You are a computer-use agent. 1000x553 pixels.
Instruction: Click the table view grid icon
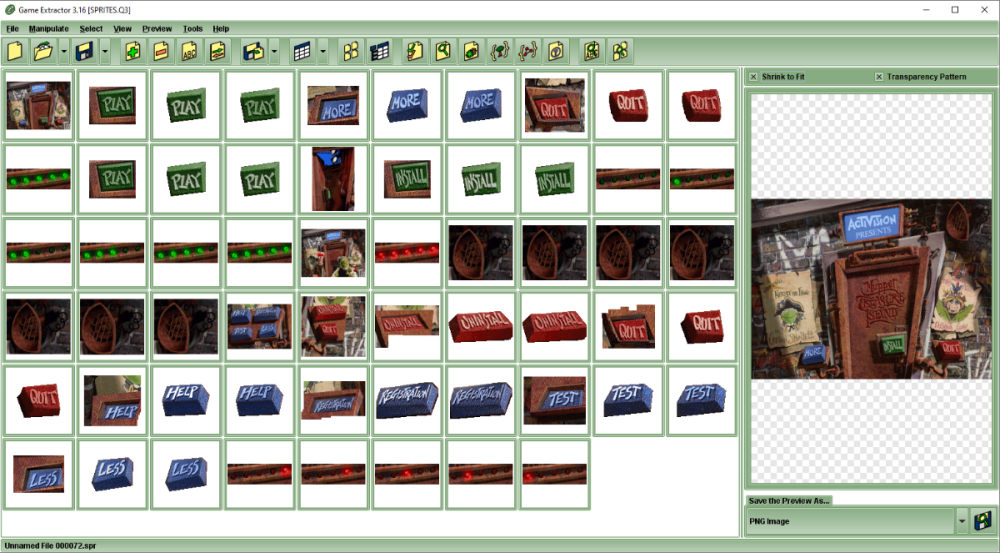(302, 51)
